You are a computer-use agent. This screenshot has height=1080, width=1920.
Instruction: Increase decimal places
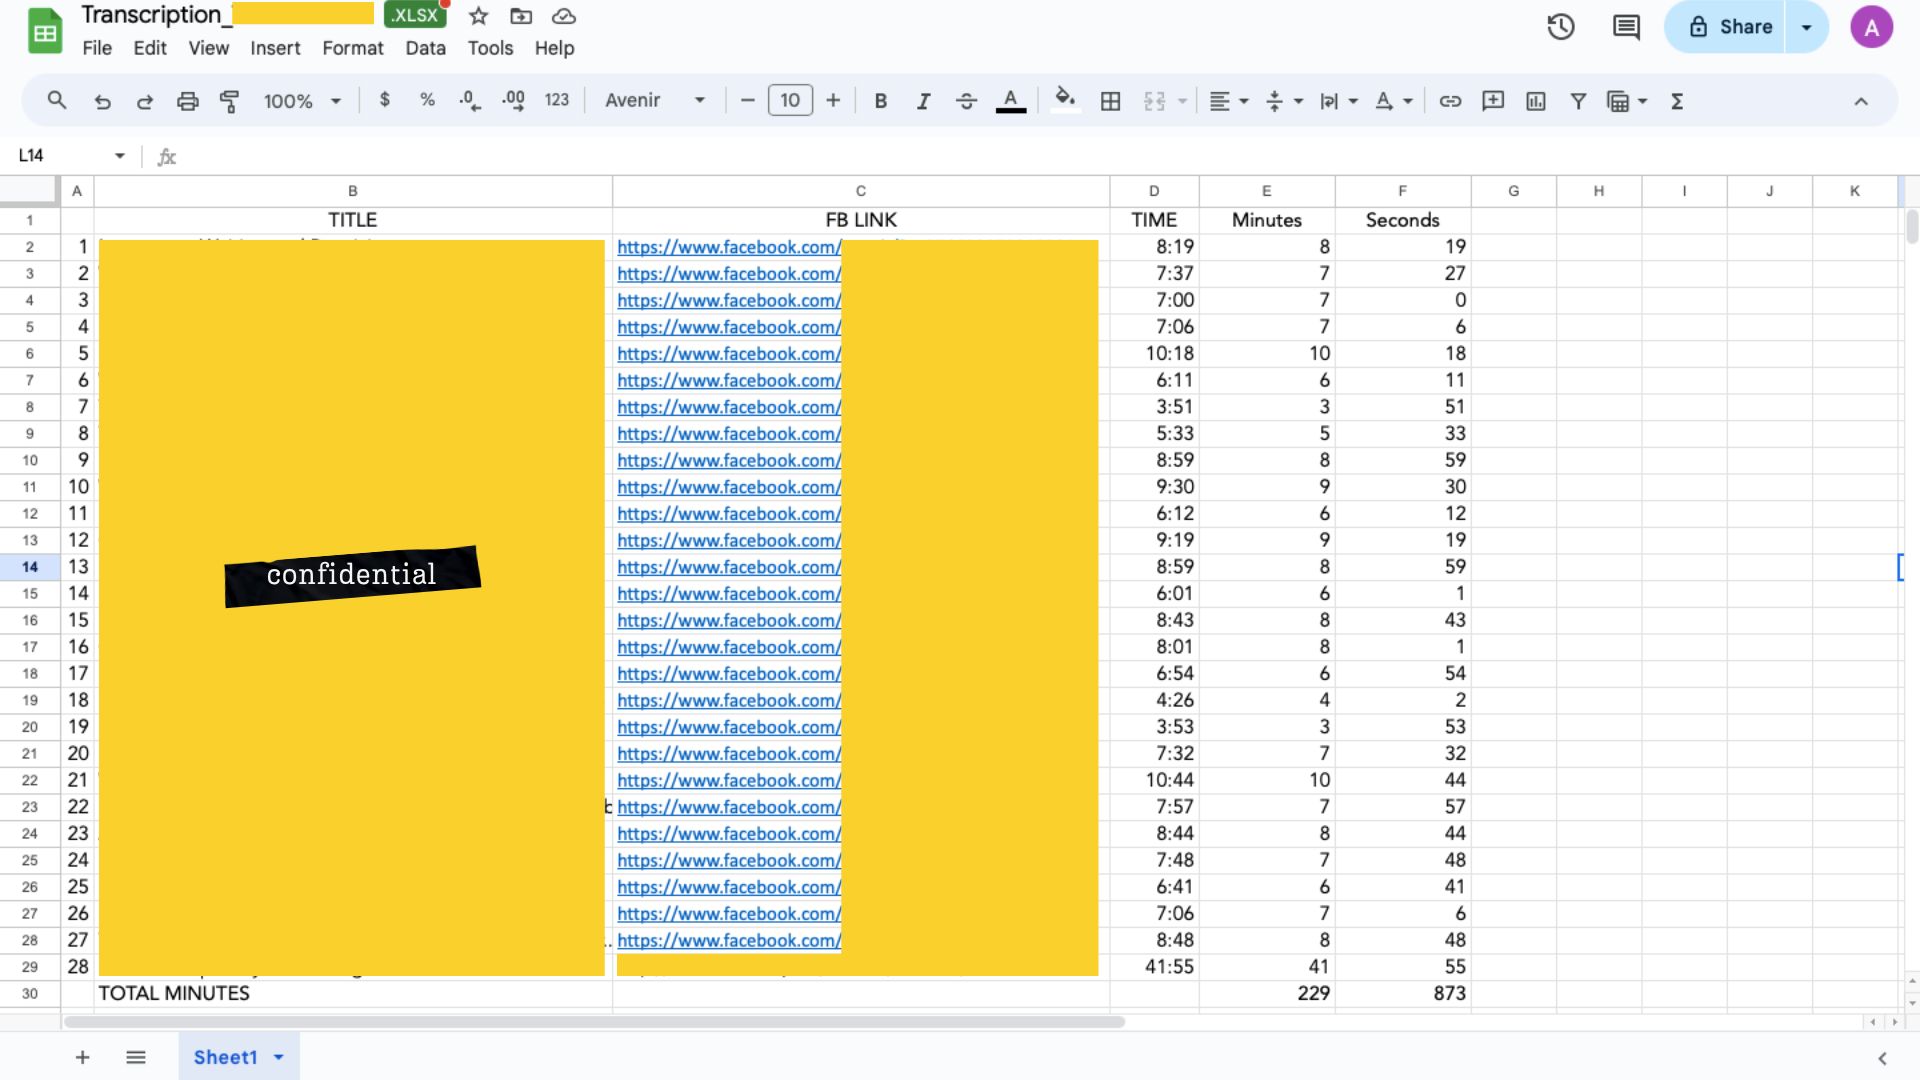click(514, 100)
